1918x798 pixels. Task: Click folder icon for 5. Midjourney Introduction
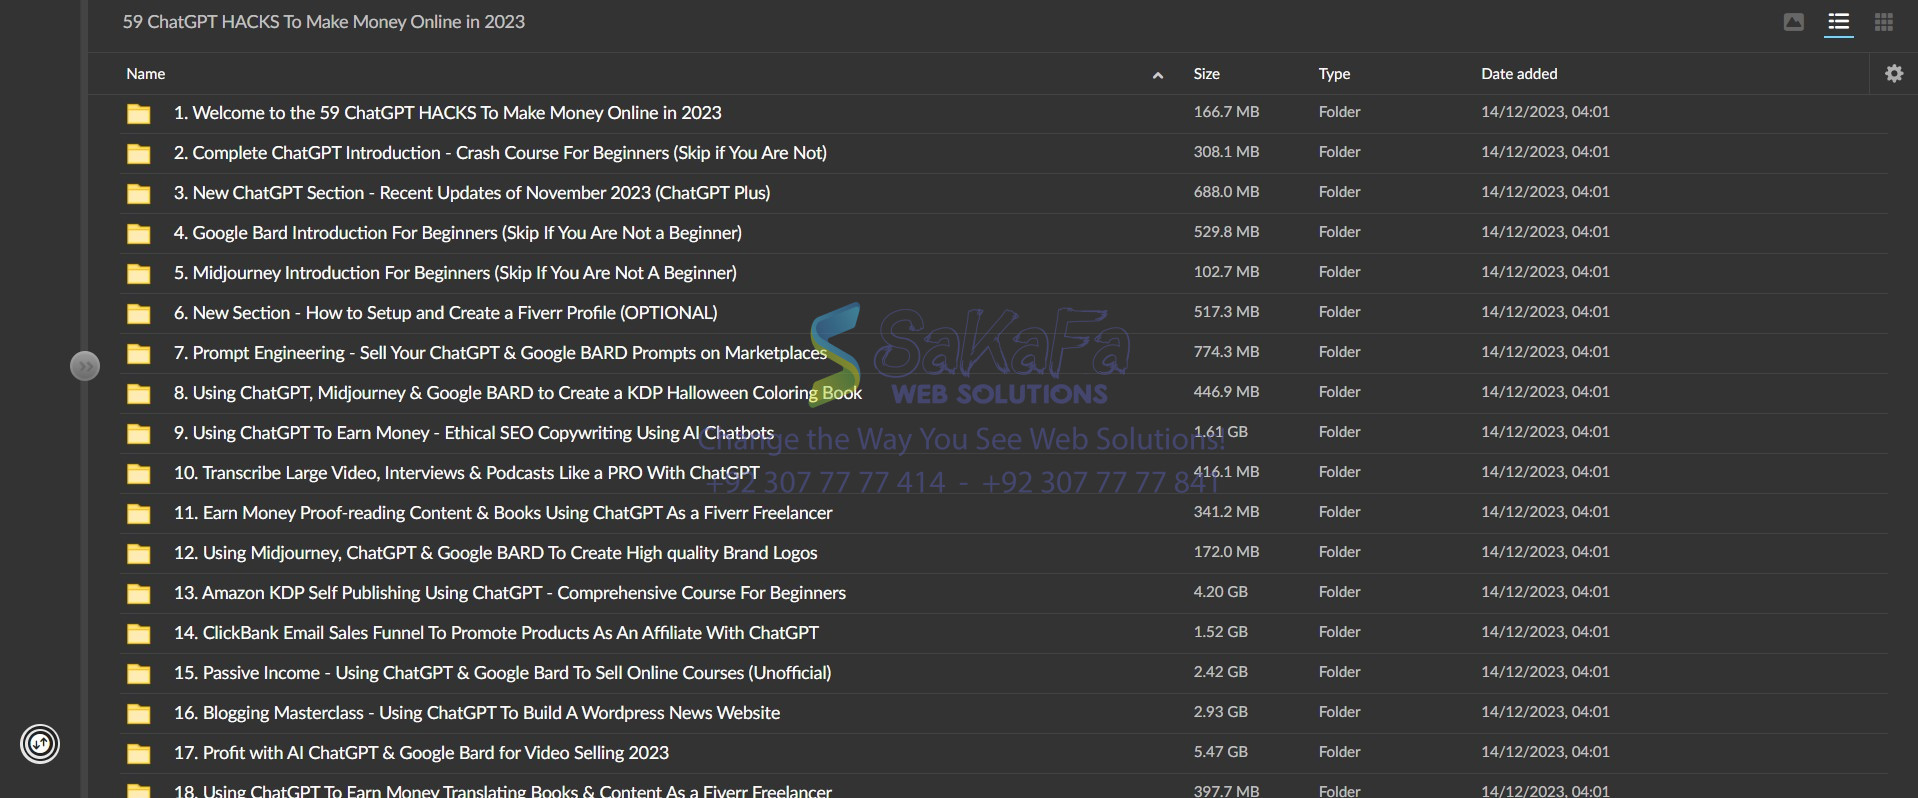139,274
